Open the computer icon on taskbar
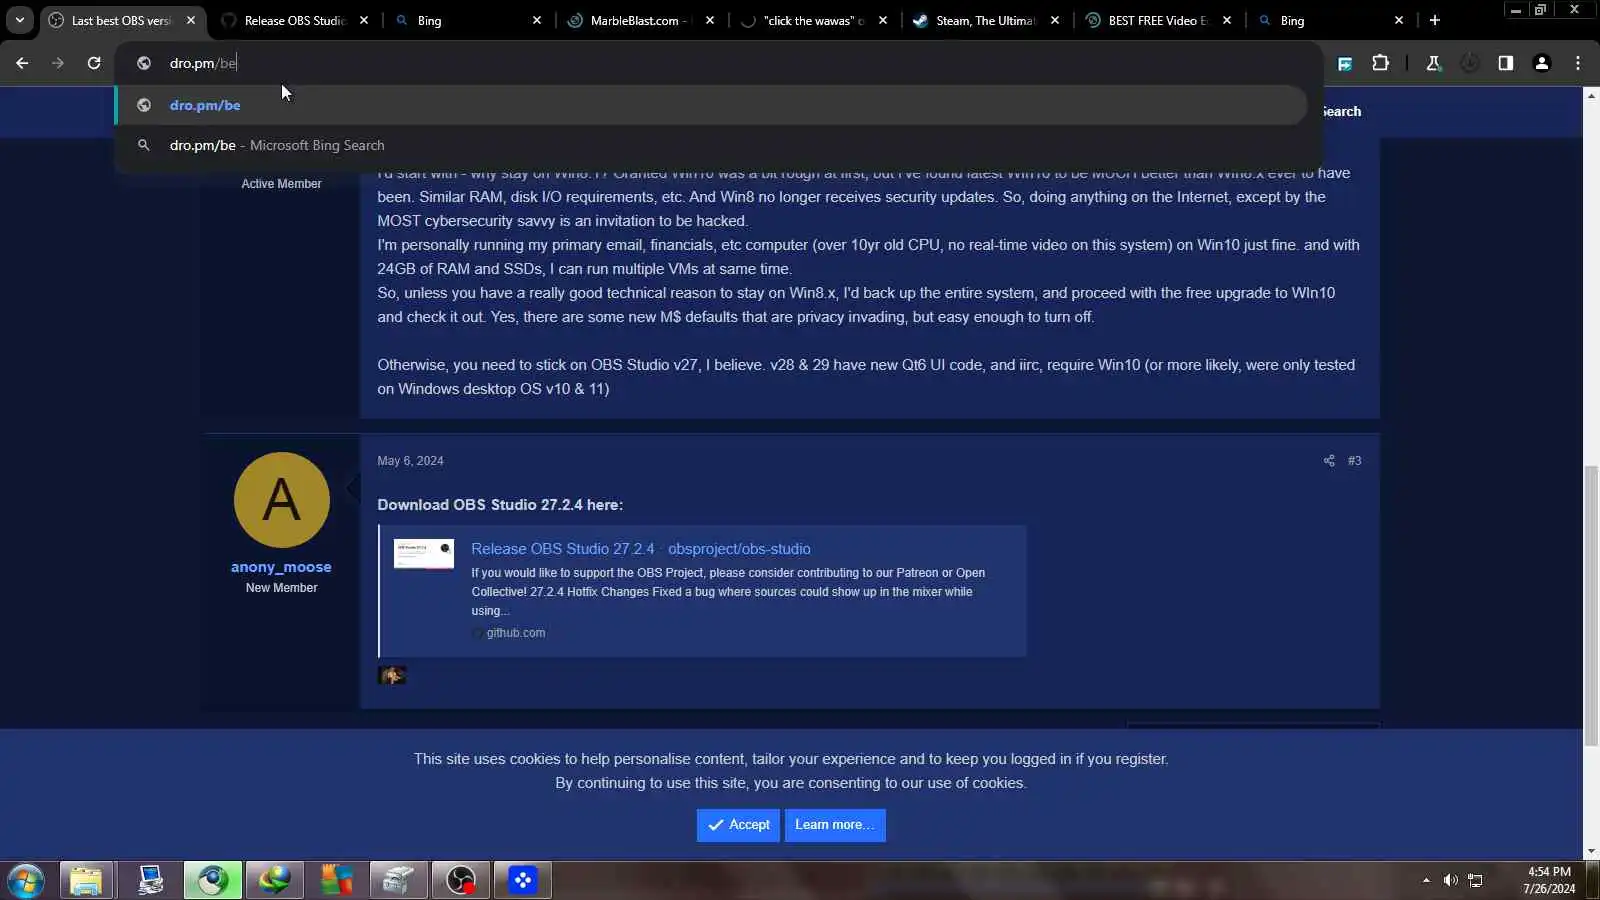 click(x=150, y=881)
